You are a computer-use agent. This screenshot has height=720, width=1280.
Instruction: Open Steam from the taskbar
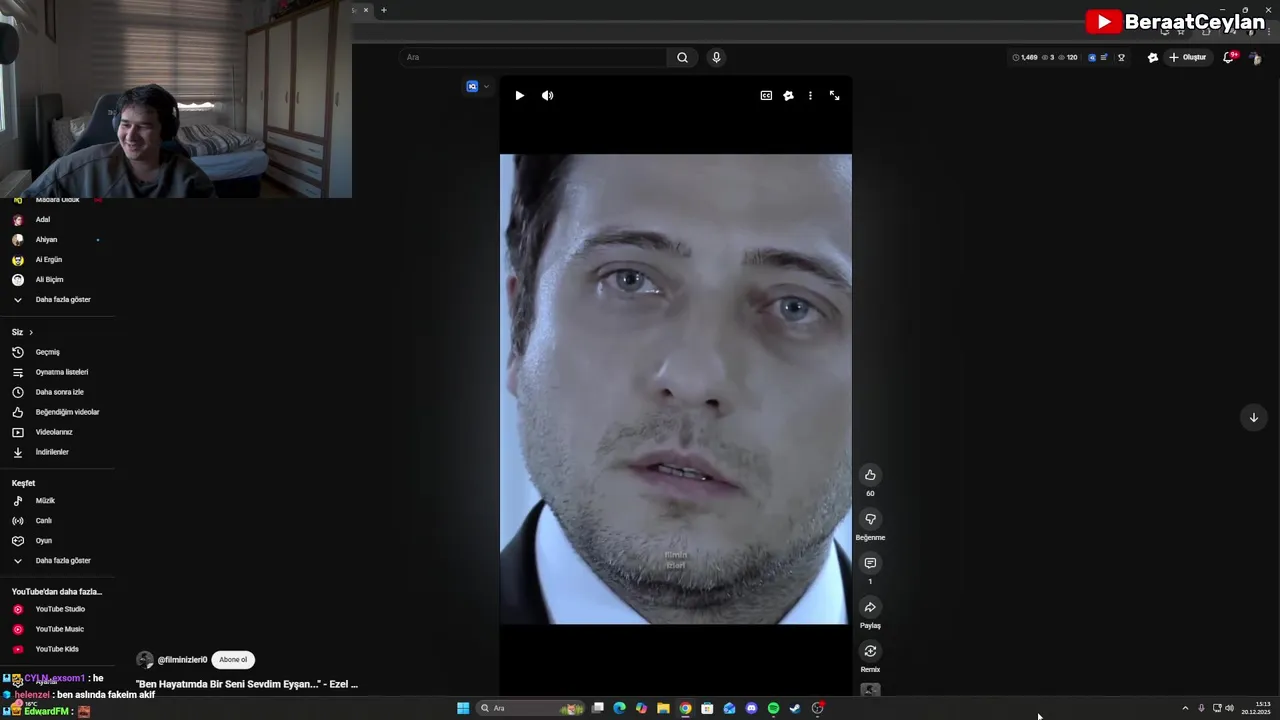coord(795,708)
